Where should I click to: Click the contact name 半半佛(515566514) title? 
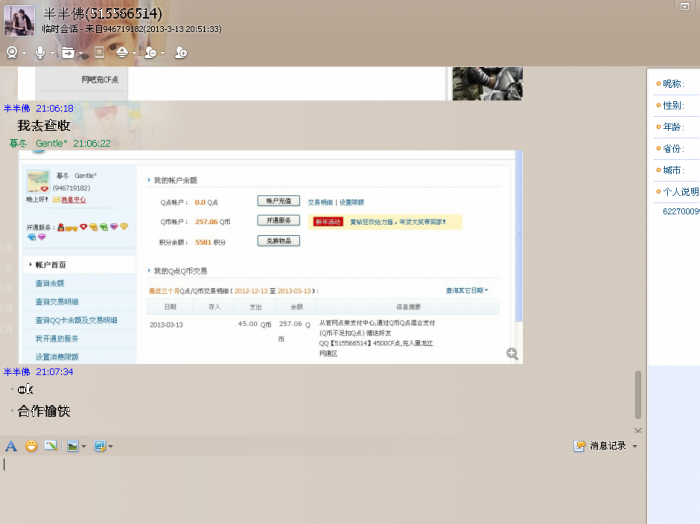tap(103, 14)
